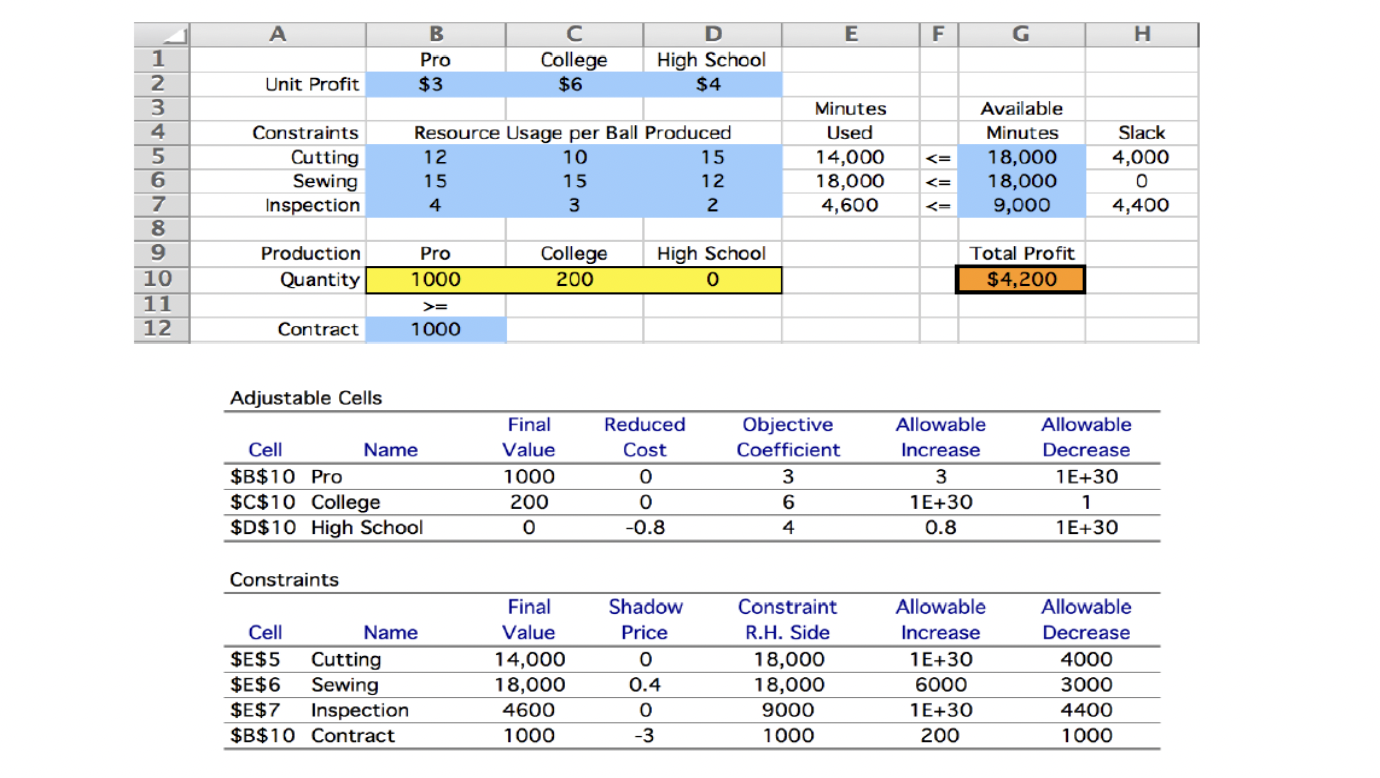Select the $D$10 High School reduced cost of -0.8
This screenshot has height=778, width=1380.
pyautogui.click(x=644, y=527)
